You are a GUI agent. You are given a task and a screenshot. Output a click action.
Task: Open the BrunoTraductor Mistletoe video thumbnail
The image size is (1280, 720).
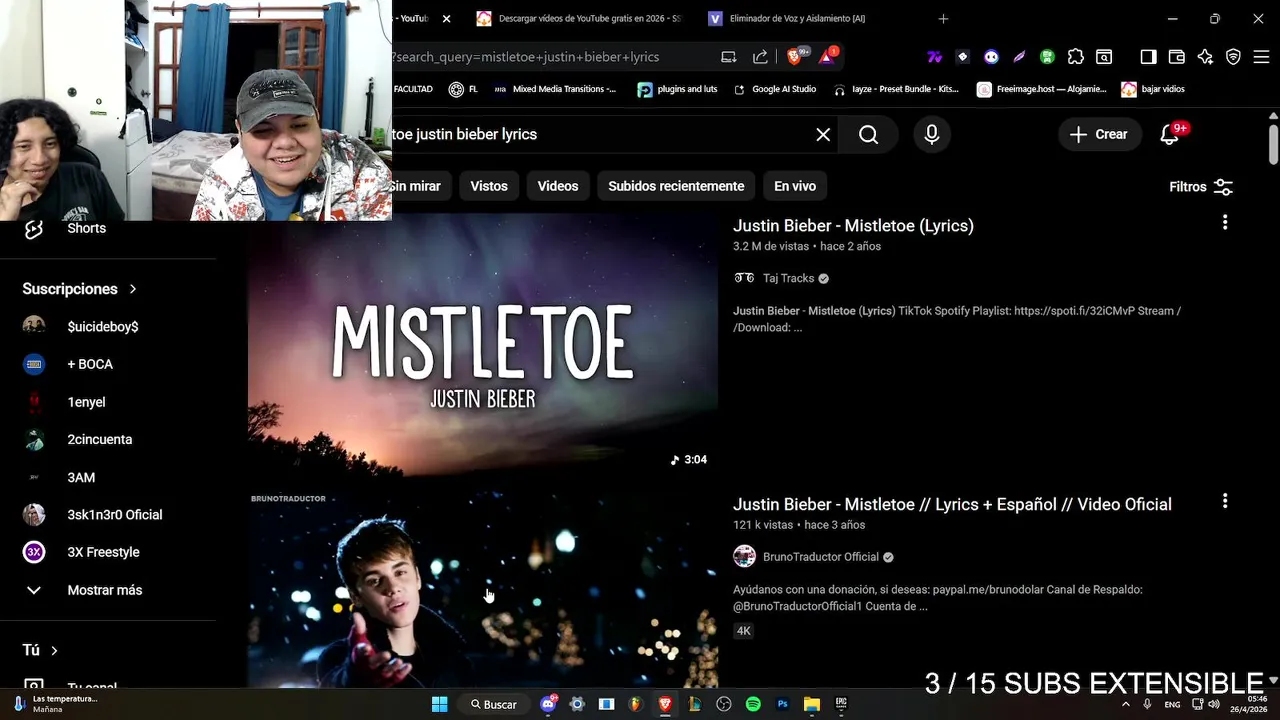tap(483, 589)
